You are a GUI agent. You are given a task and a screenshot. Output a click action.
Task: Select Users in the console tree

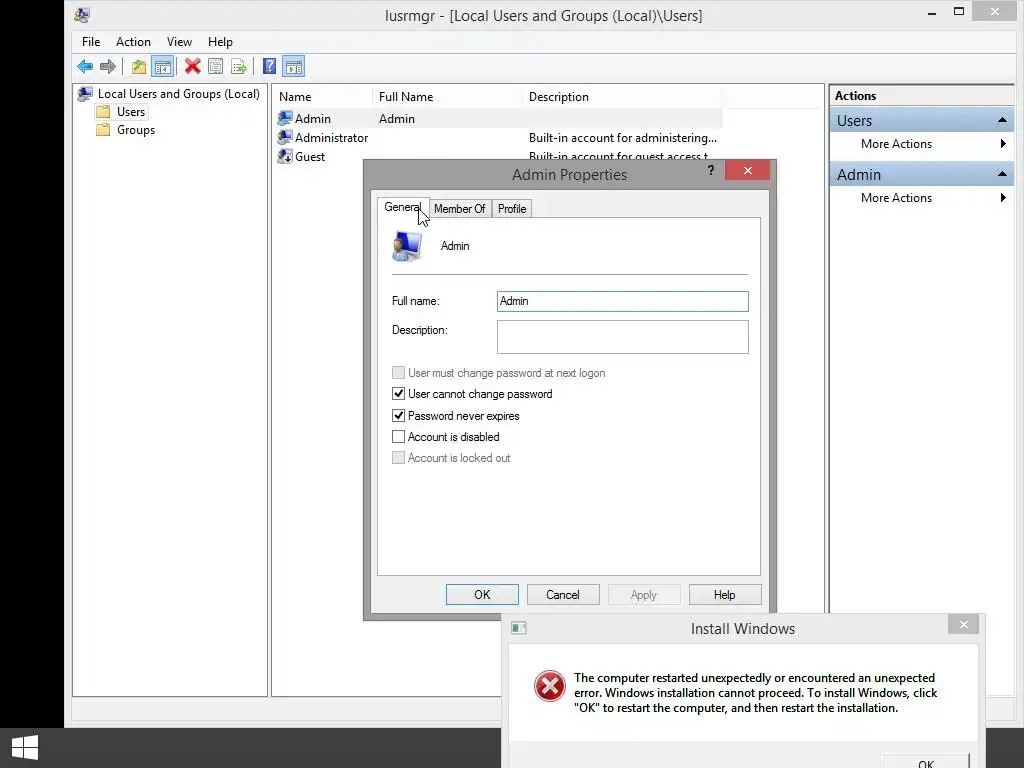[x=131, y=112]
